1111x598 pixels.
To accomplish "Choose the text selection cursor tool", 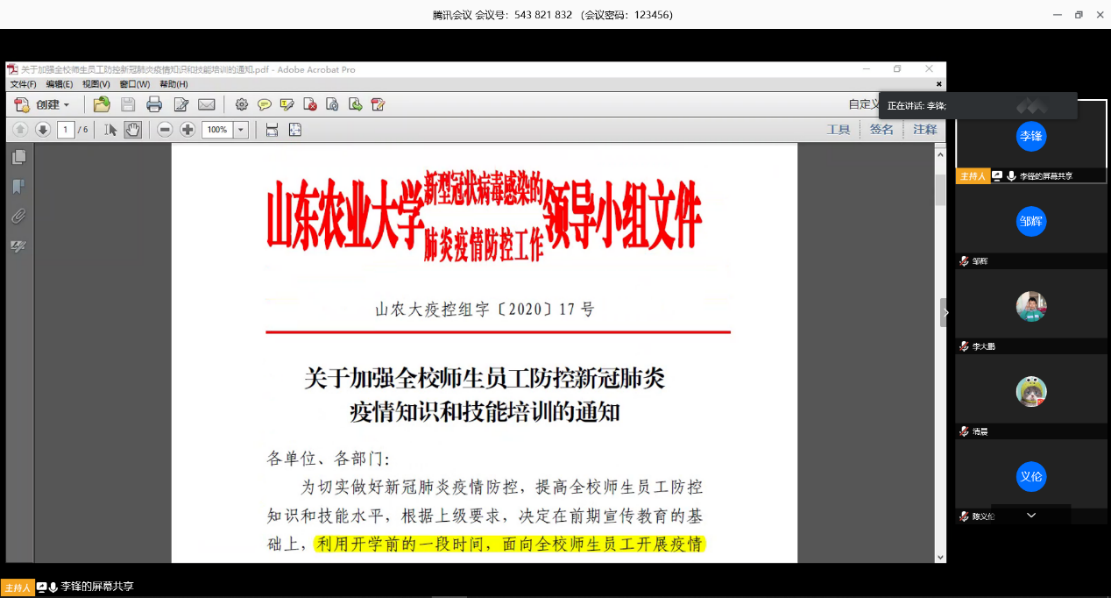I will pos(111,129).
